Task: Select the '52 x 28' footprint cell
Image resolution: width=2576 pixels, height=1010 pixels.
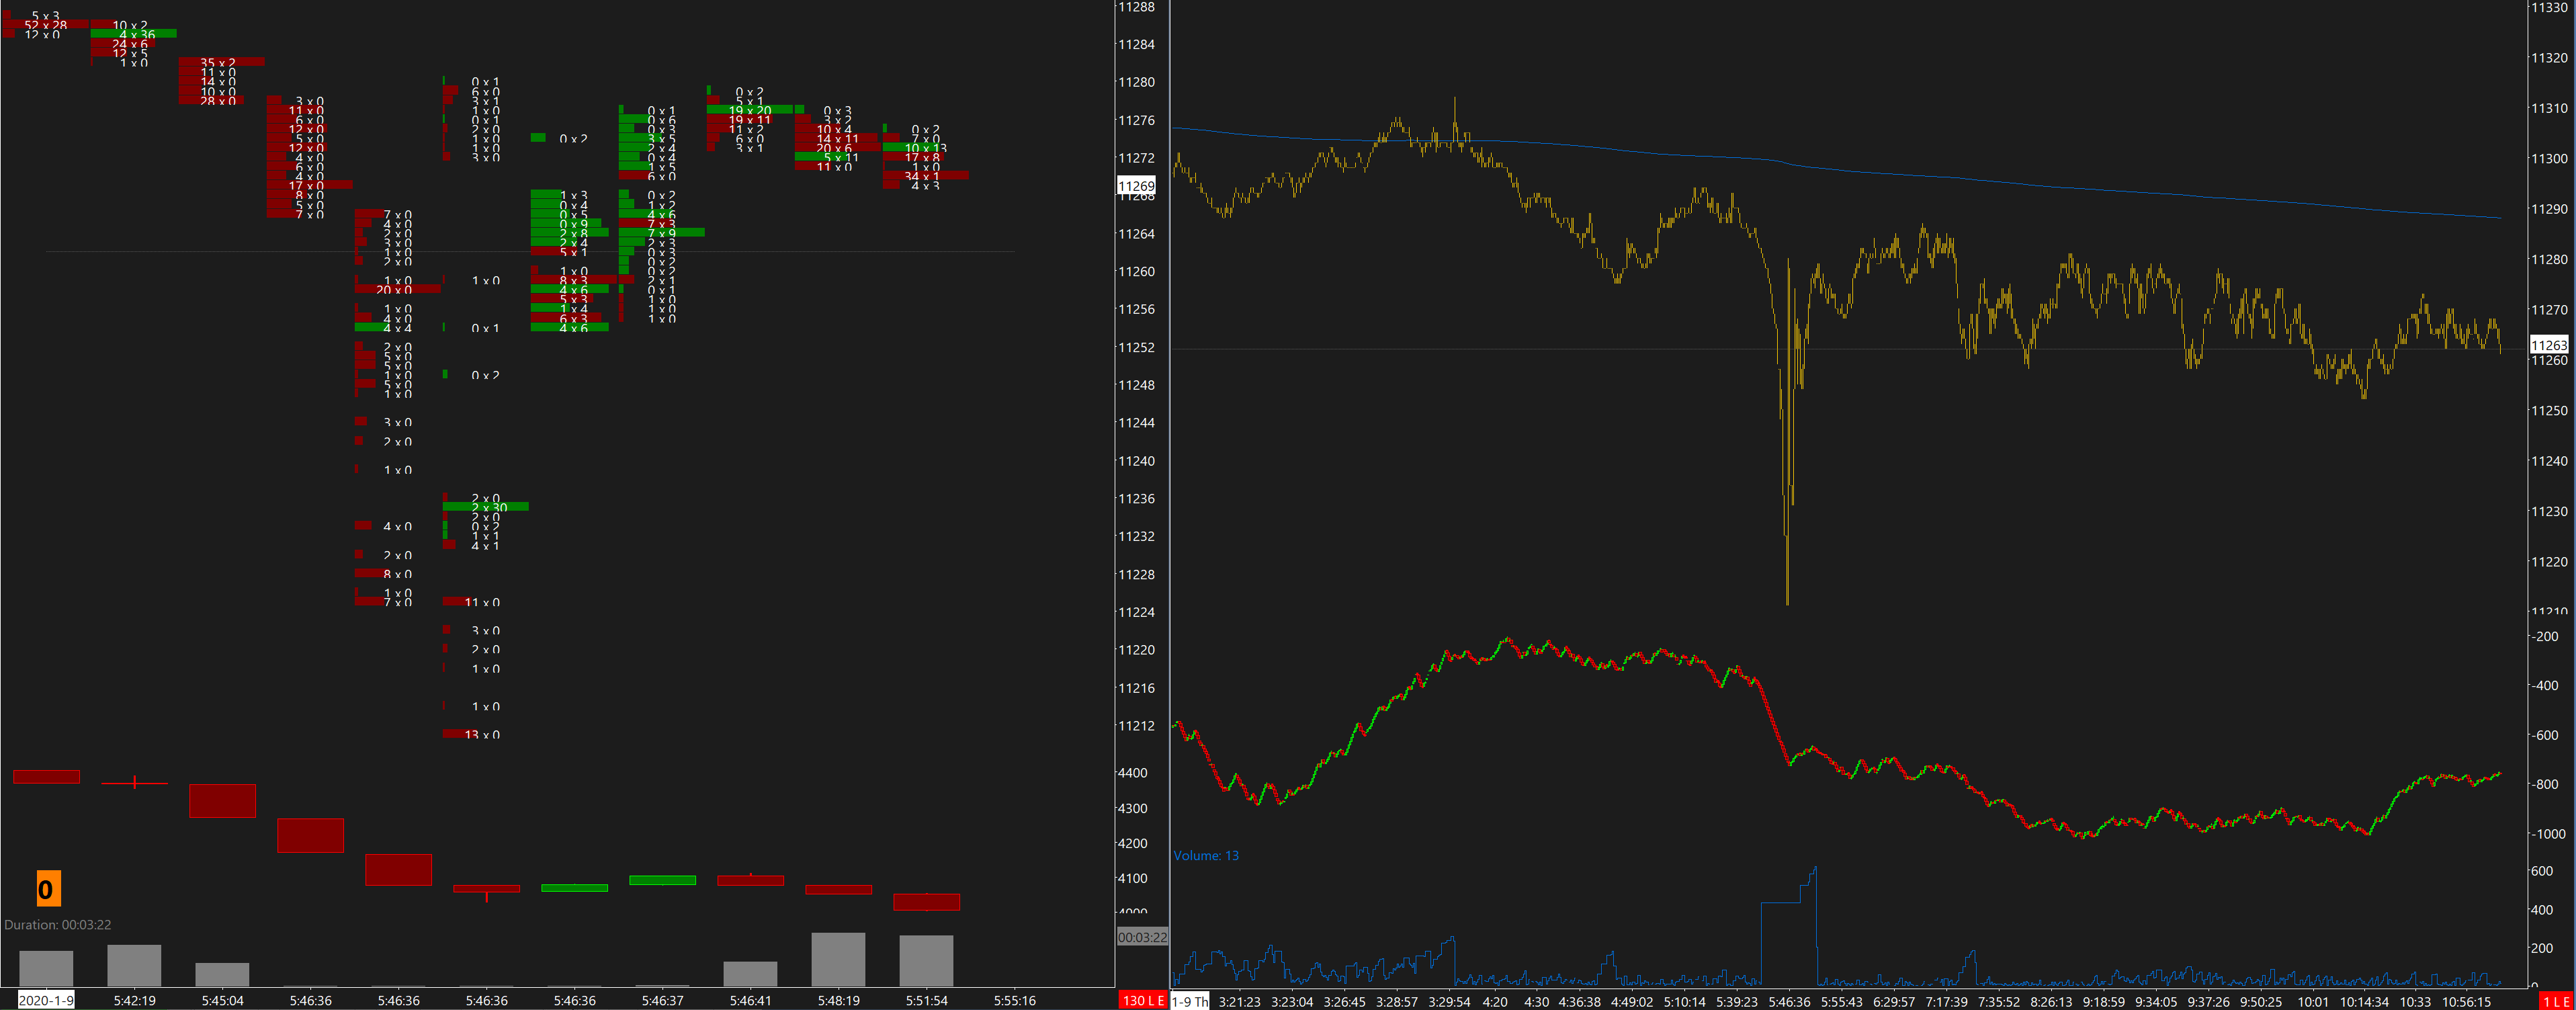Action: coord(45,25)
